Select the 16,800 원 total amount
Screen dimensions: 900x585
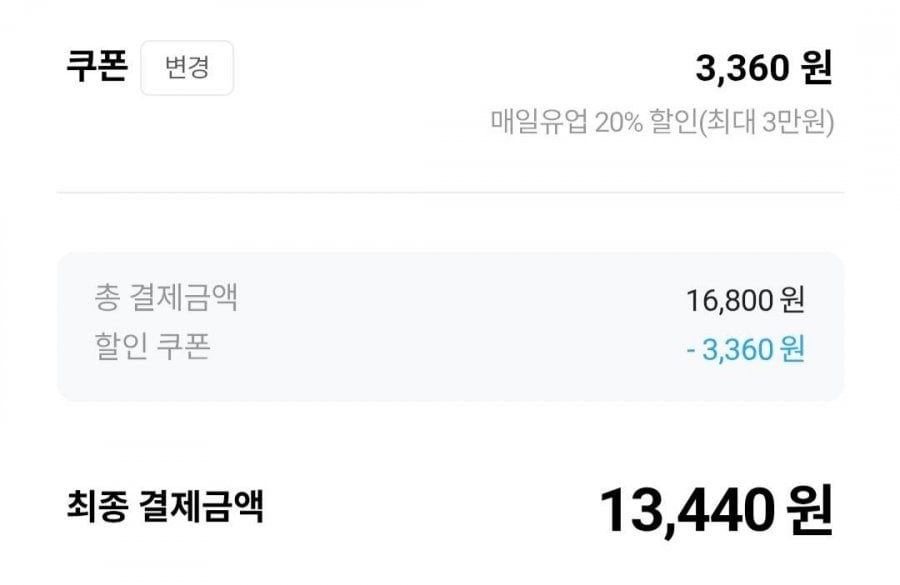745,298
